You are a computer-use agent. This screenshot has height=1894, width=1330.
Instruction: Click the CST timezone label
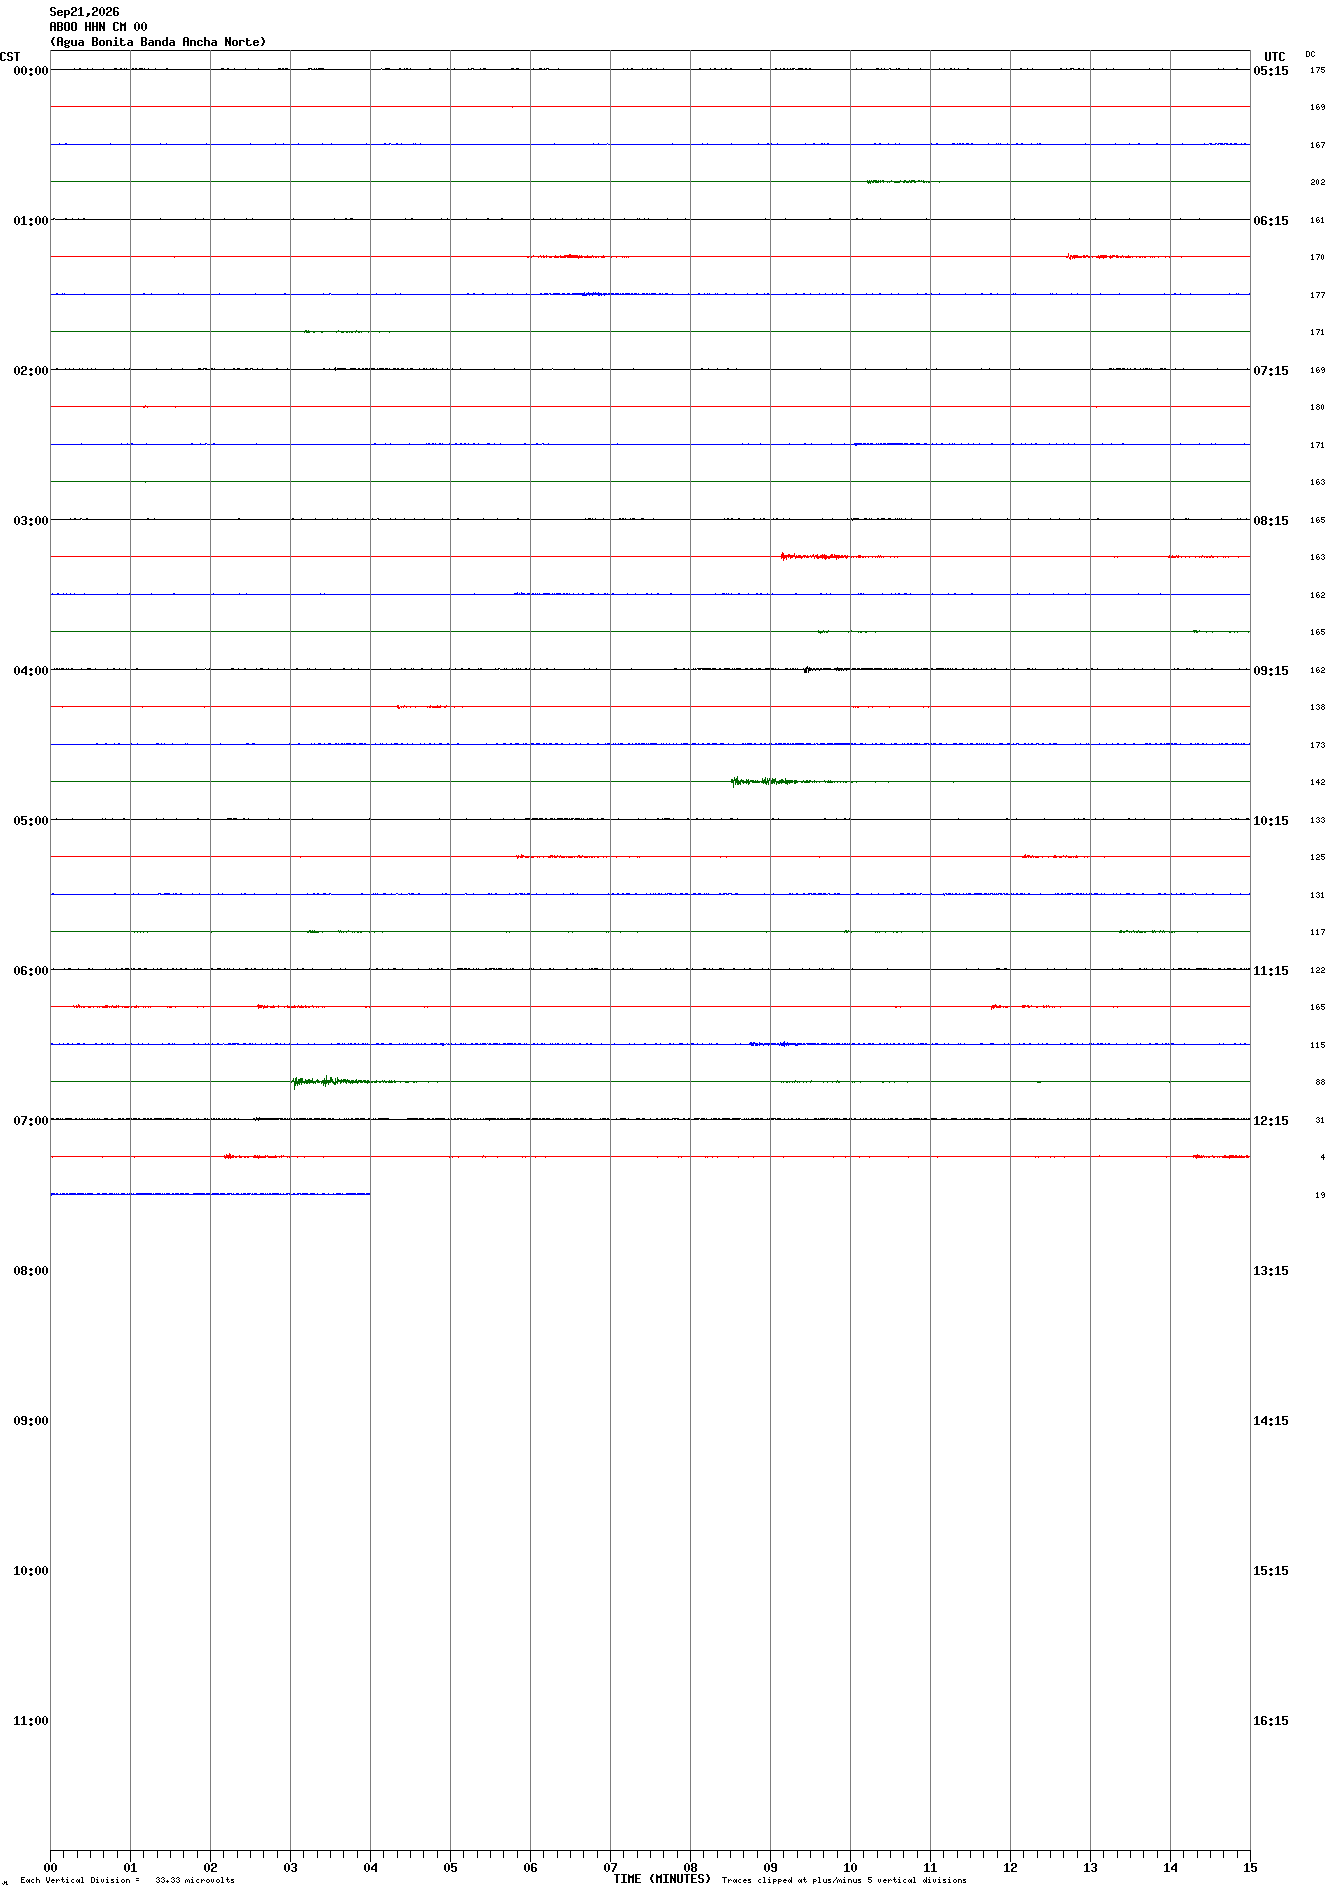(x=10, y=57)
